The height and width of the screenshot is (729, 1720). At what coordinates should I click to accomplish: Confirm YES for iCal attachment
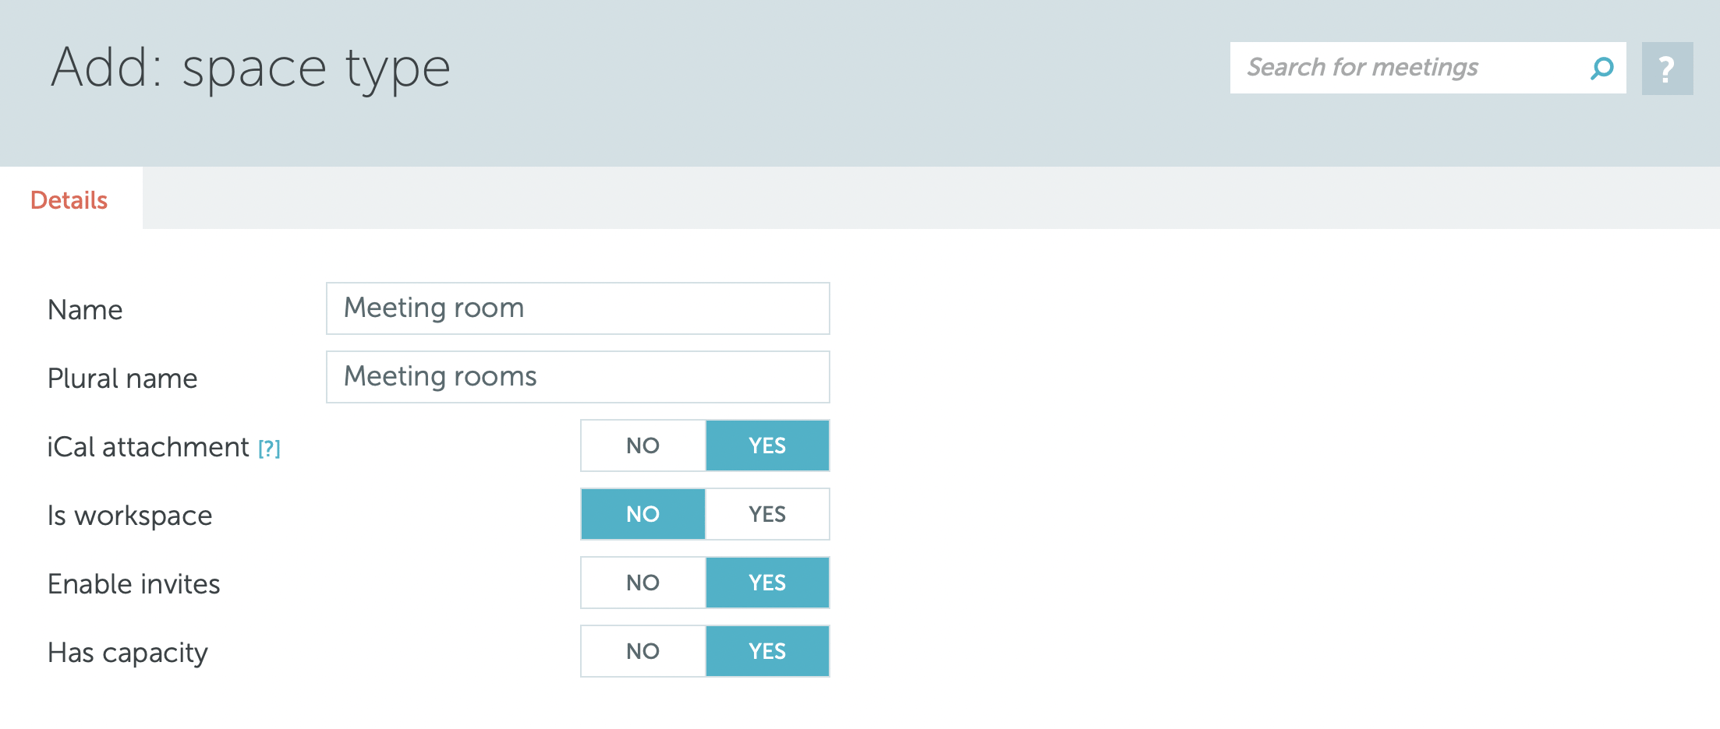[767, 445]
